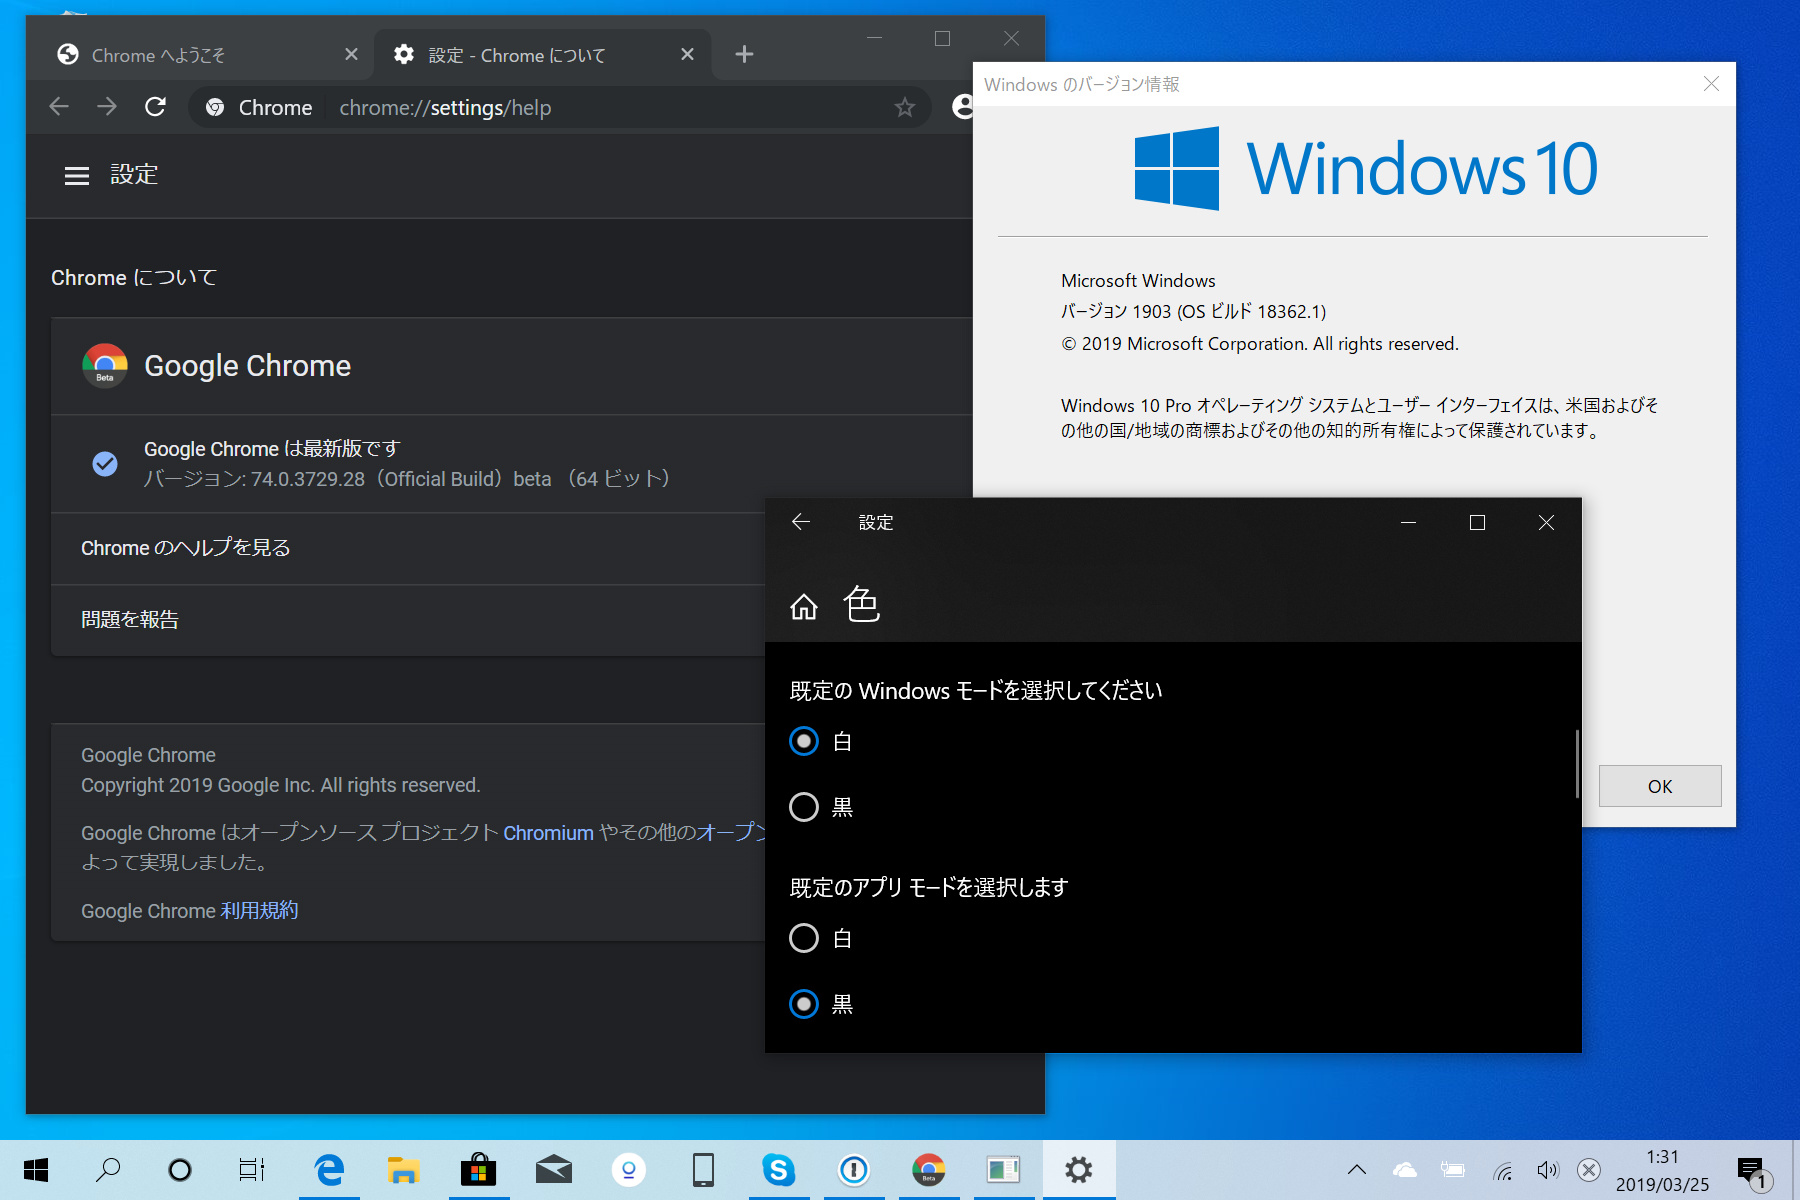Show hidden icons in the system tray
The height and width of the screenshot is (1200, 1800).
click(x=1356, y=1169)
